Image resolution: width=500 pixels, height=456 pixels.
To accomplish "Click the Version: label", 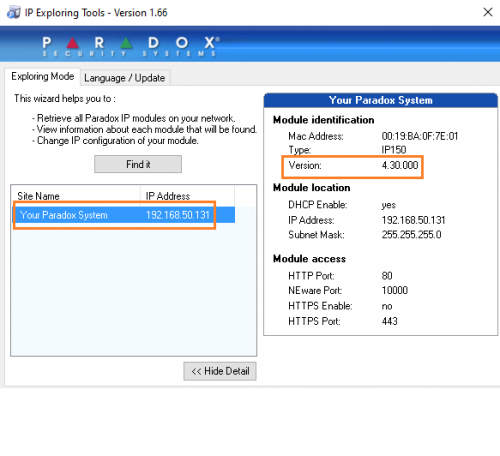I will (305, 165).
